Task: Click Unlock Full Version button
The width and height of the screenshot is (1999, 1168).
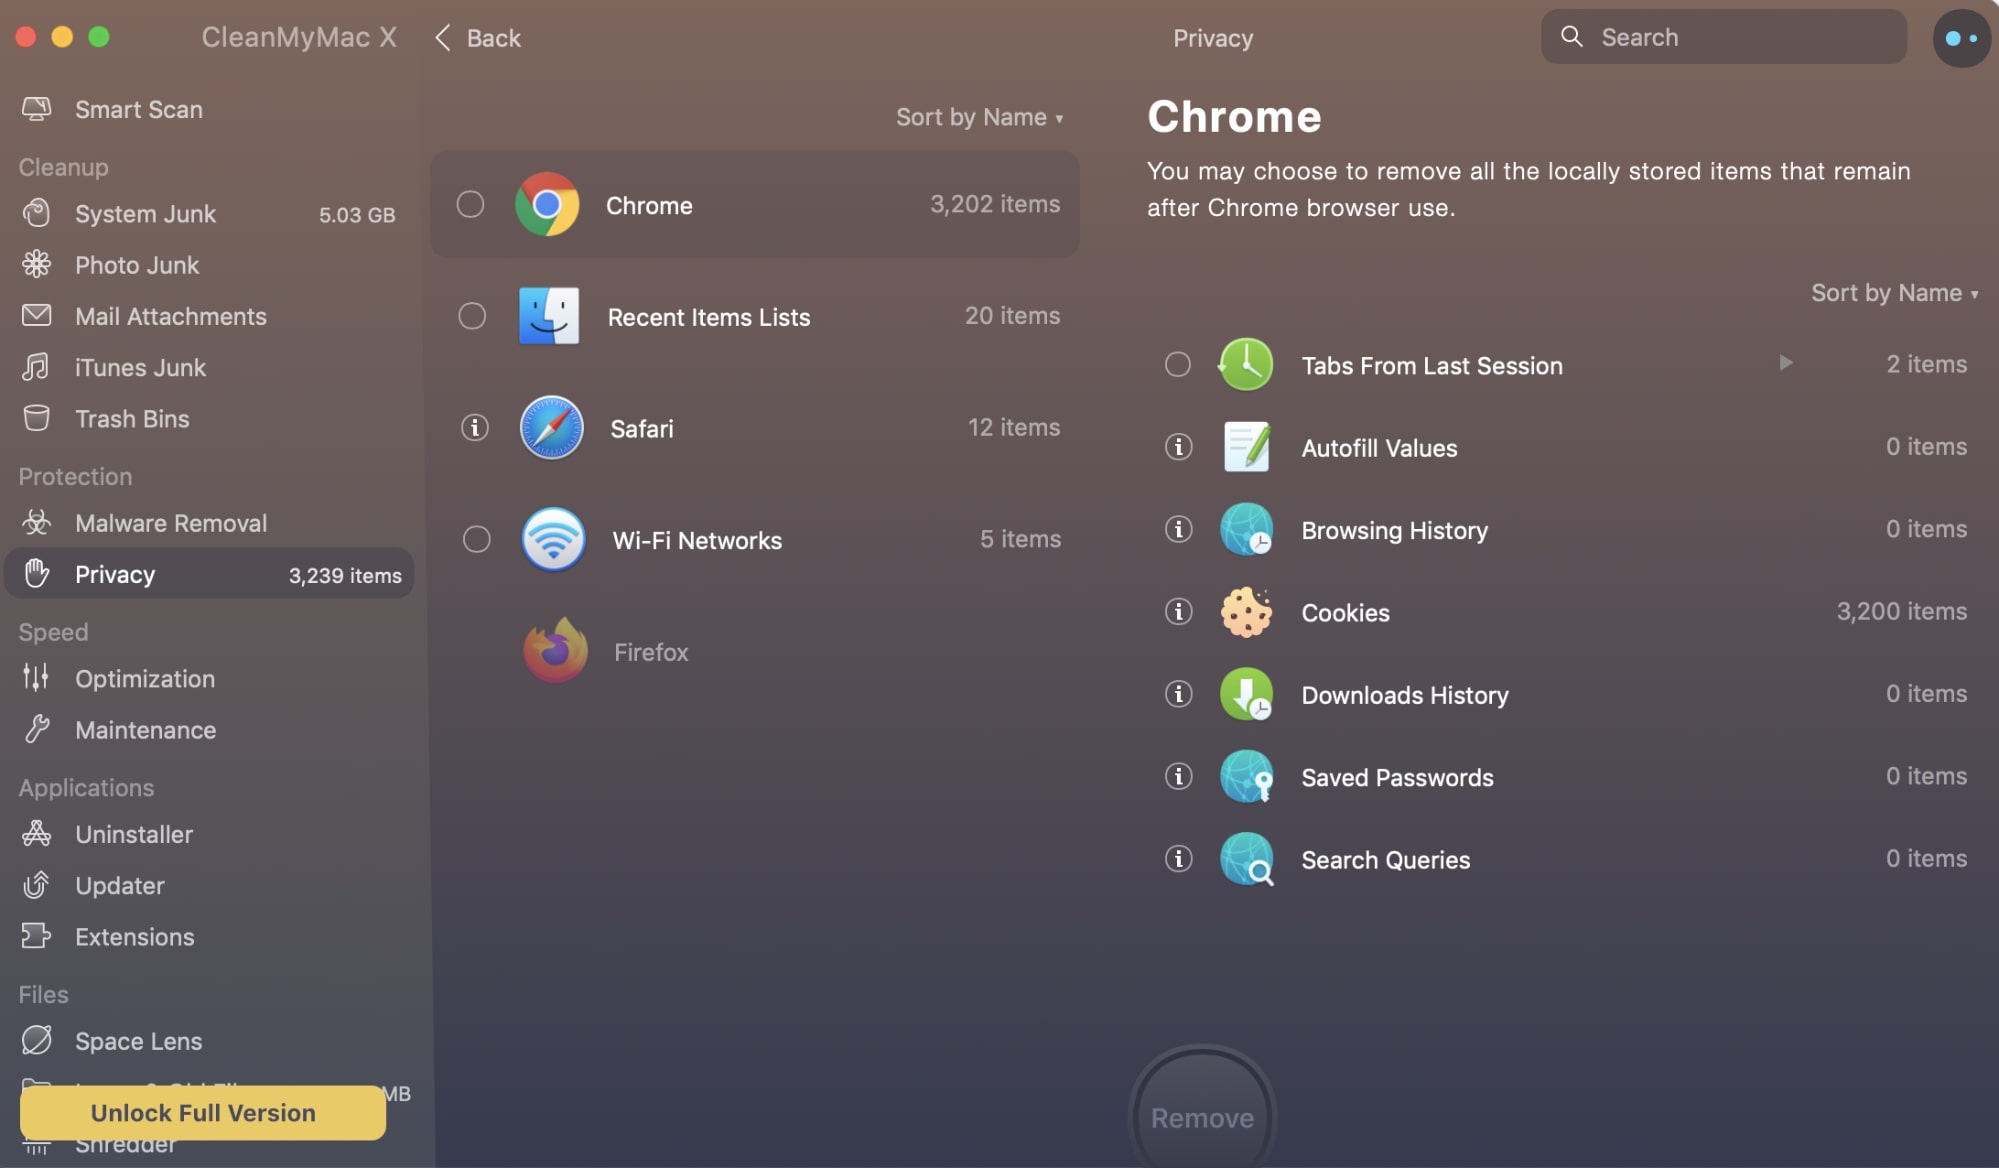Action: pyautogui.click(x=203, y=1112)
